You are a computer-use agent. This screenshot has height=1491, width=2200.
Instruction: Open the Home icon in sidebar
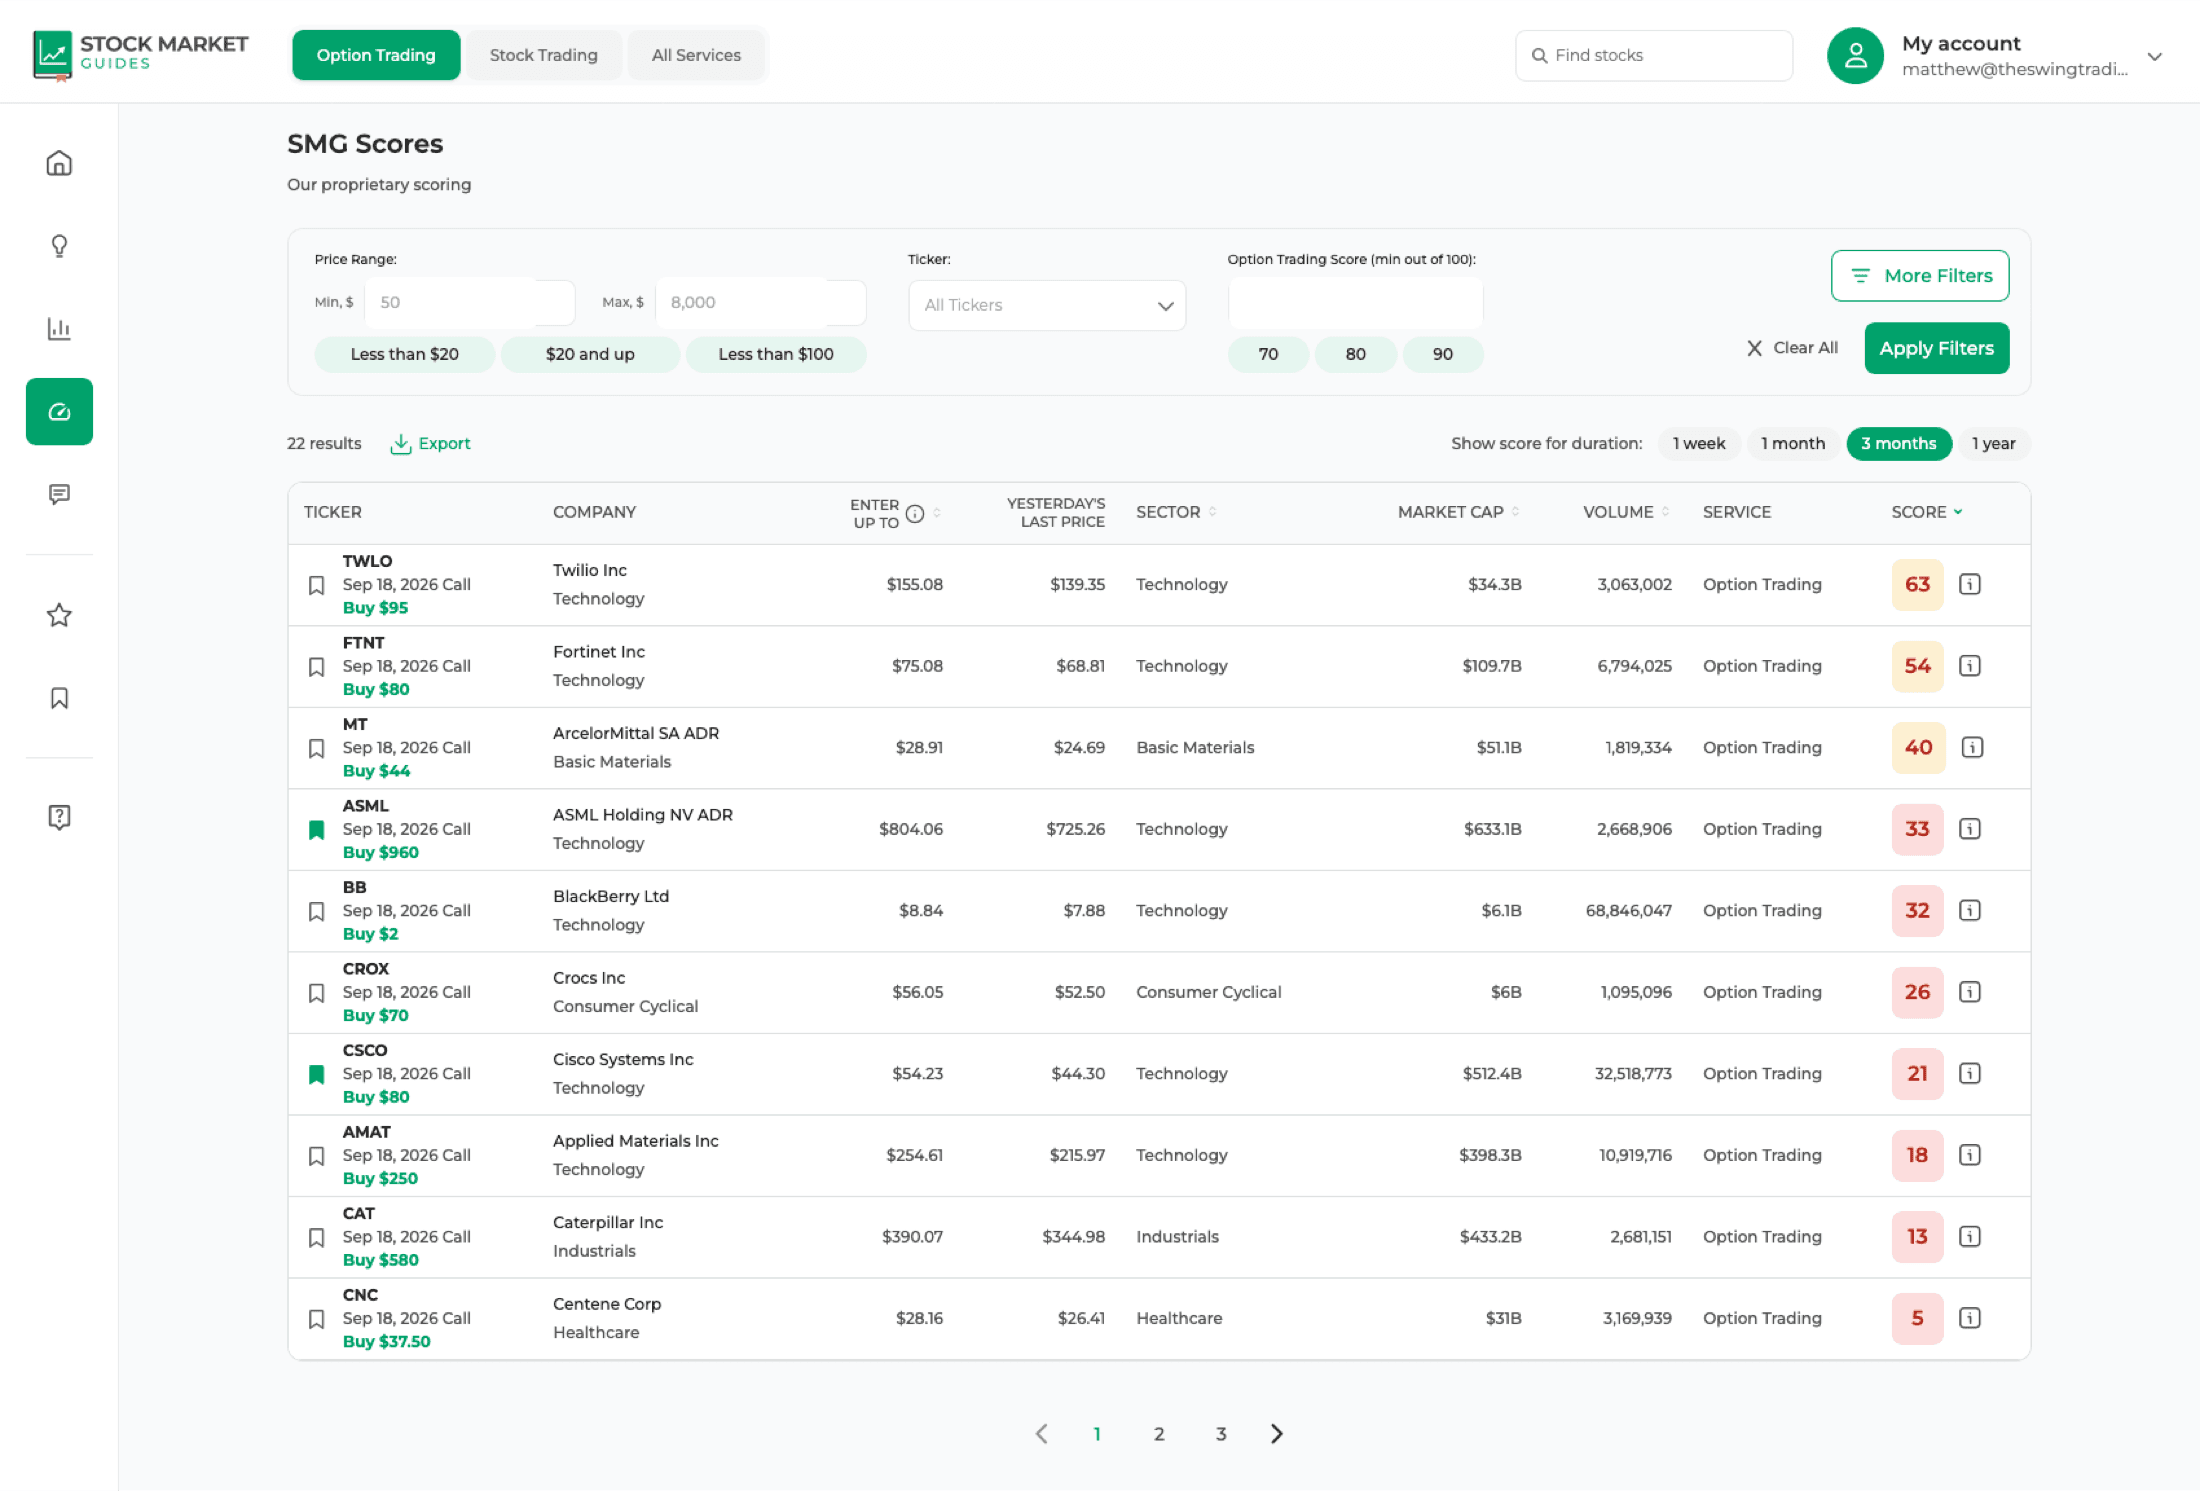click(x=59, y=163)
